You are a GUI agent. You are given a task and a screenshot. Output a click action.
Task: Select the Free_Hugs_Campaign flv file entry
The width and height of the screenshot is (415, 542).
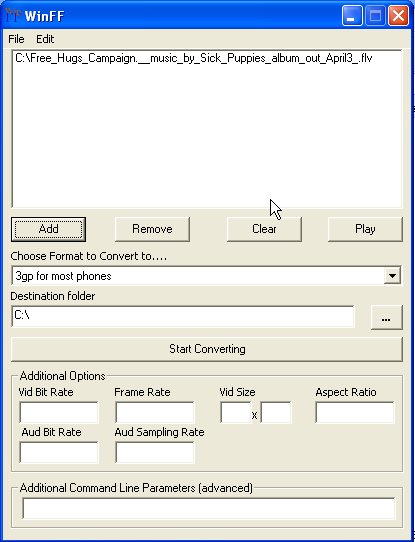point(194,58)
